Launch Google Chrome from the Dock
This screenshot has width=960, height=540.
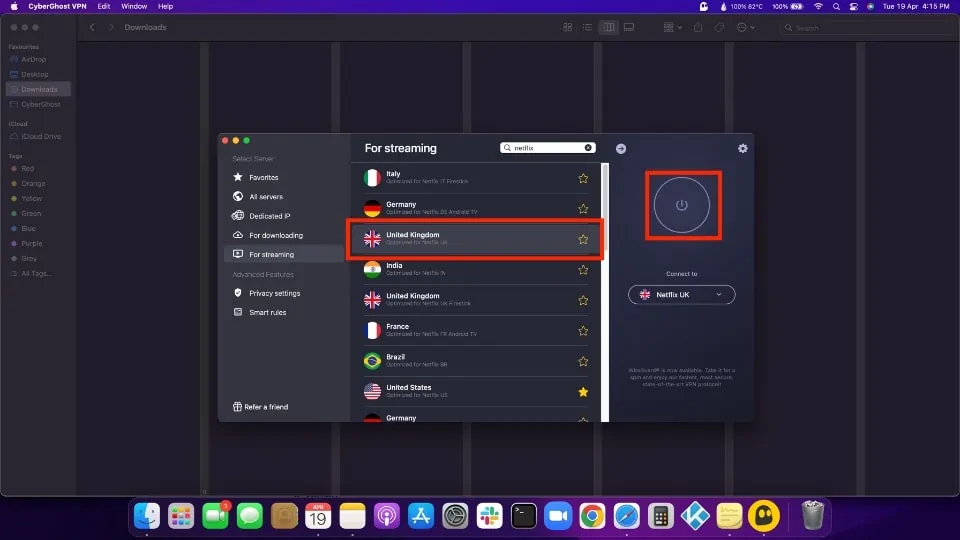[x=592, y=516]
